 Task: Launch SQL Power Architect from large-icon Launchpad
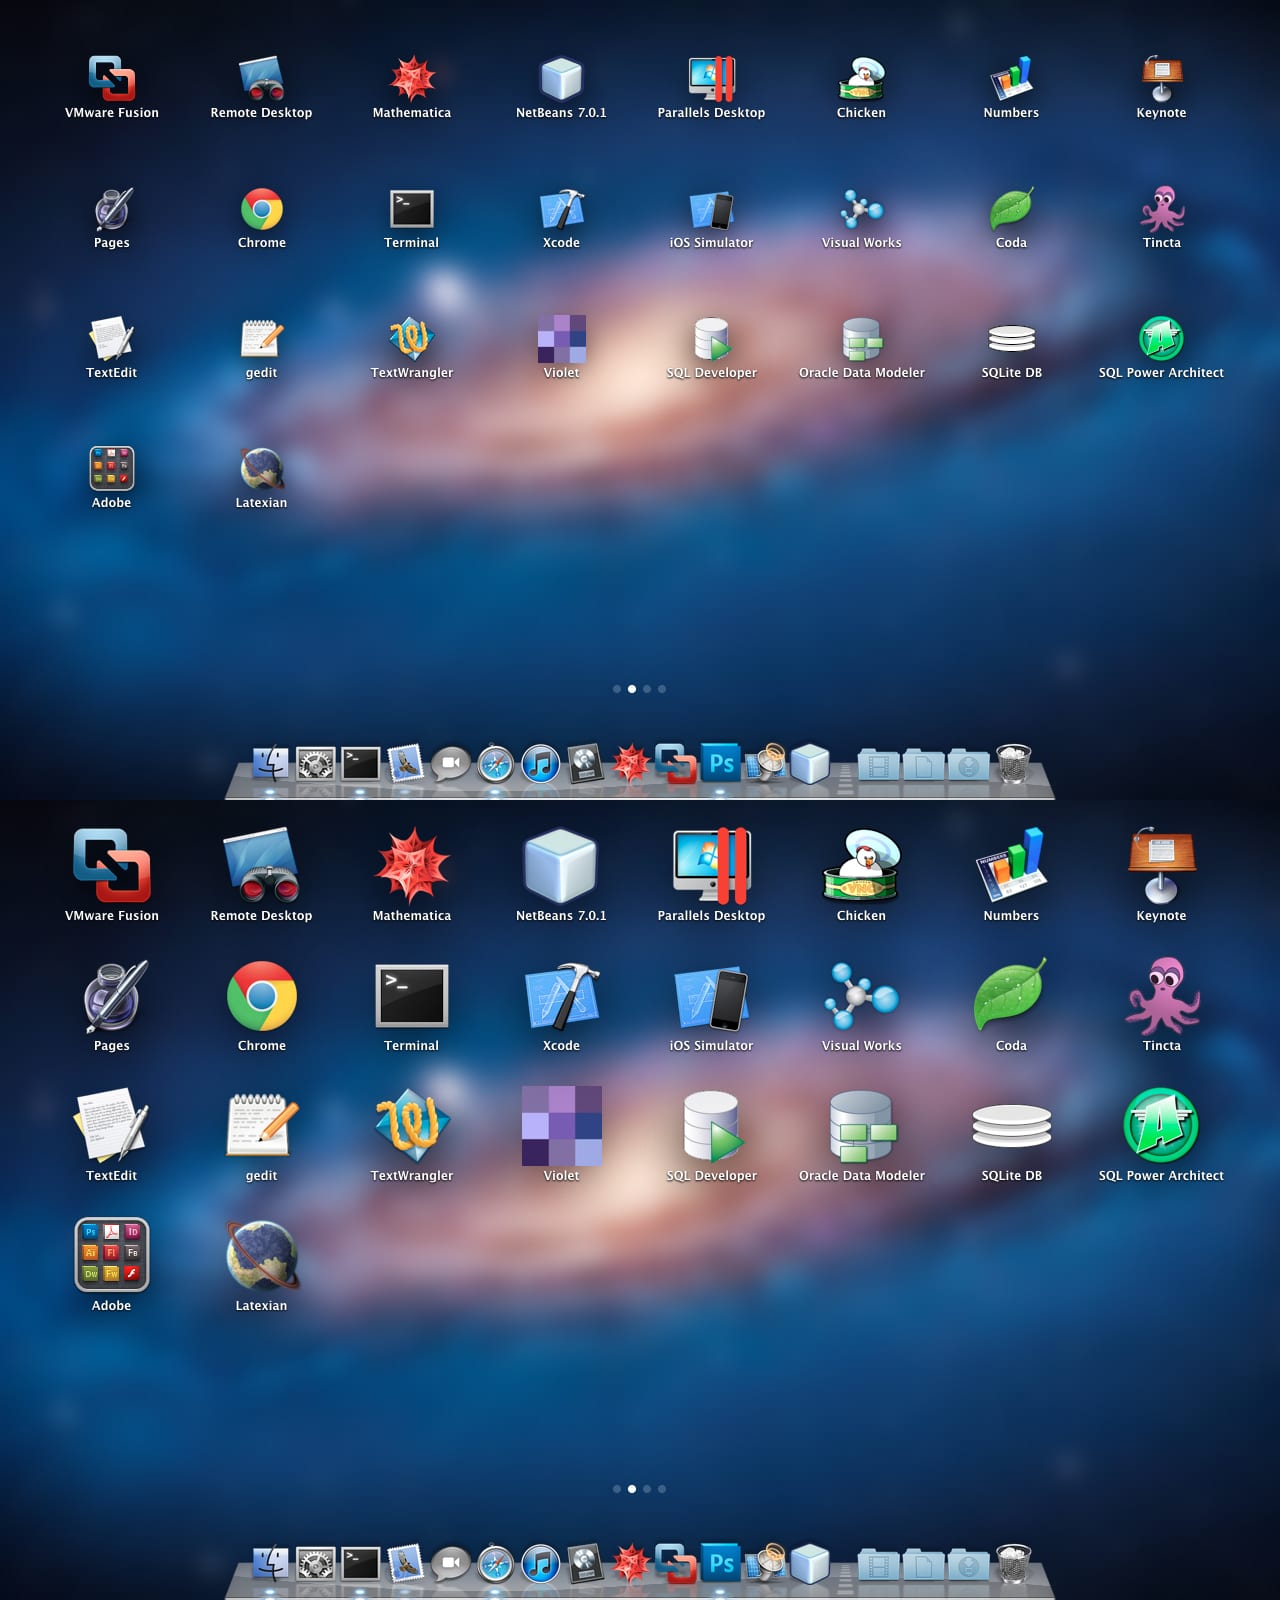tap(1161, 1125)
